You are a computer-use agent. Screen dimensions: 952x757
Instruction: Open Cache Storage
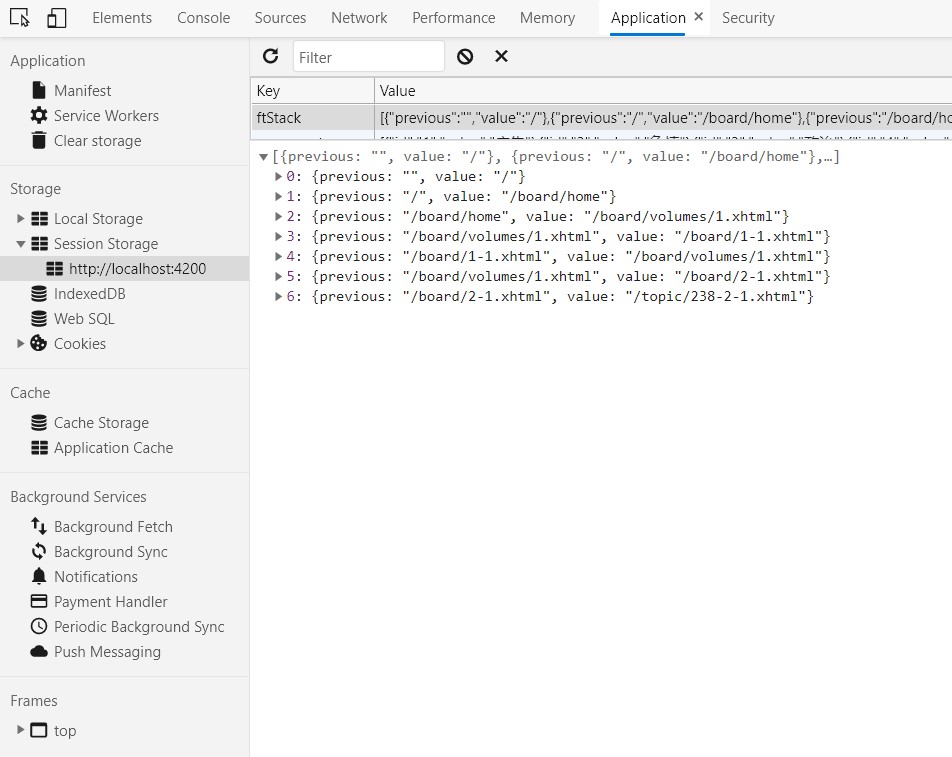click(x=101, y=423)
